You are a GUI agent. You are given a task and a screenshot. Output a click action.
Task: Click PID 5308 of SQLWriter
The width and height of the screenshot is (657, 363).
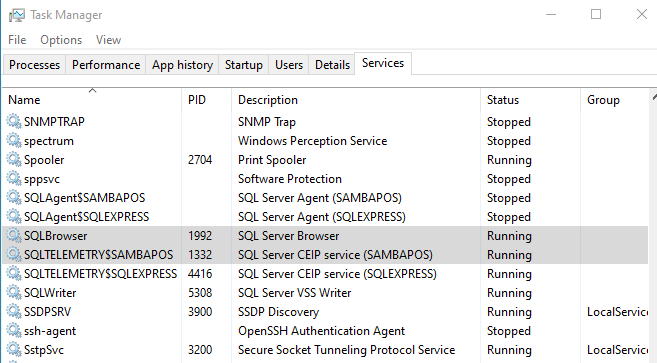coord(200,293)
